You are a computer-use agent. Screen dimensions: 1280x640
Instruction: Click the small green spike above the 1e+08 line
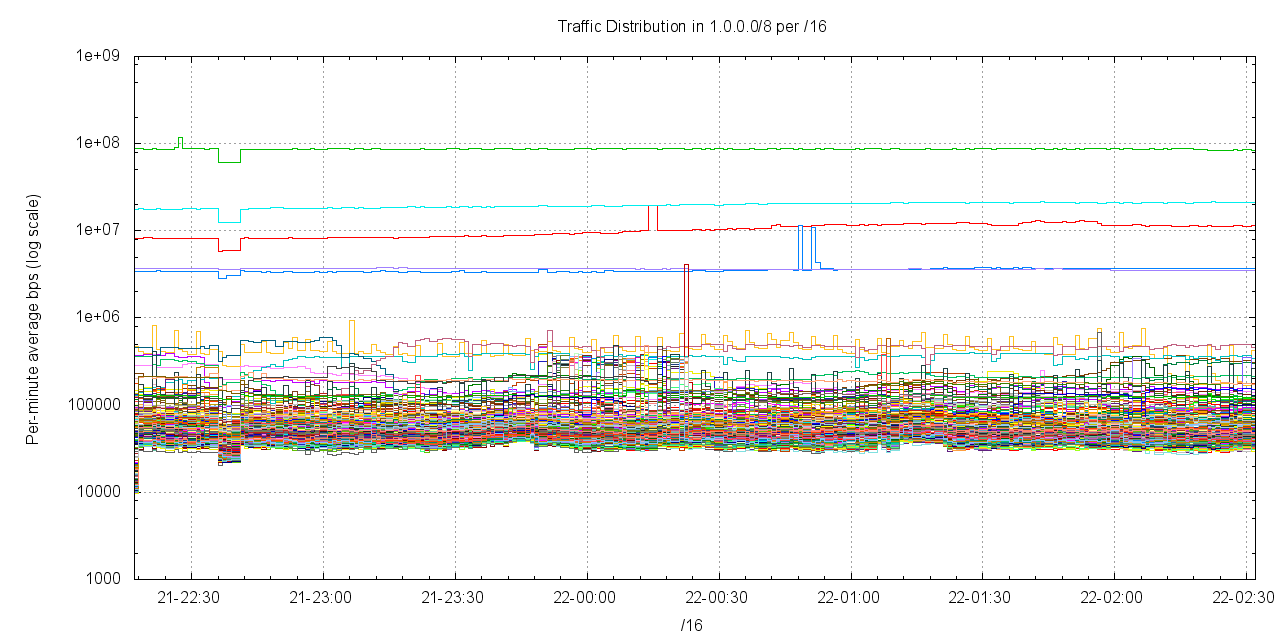coord(180,140)
